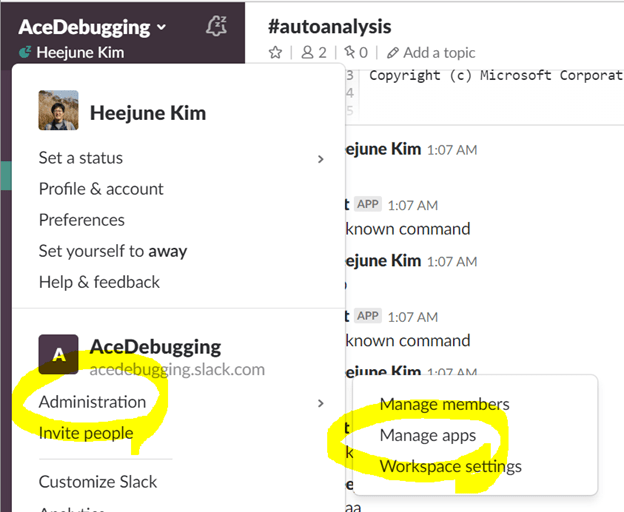Click Heejune Kim's profile photo
Viewport: 624px width, 512px height.
(58, 111)
